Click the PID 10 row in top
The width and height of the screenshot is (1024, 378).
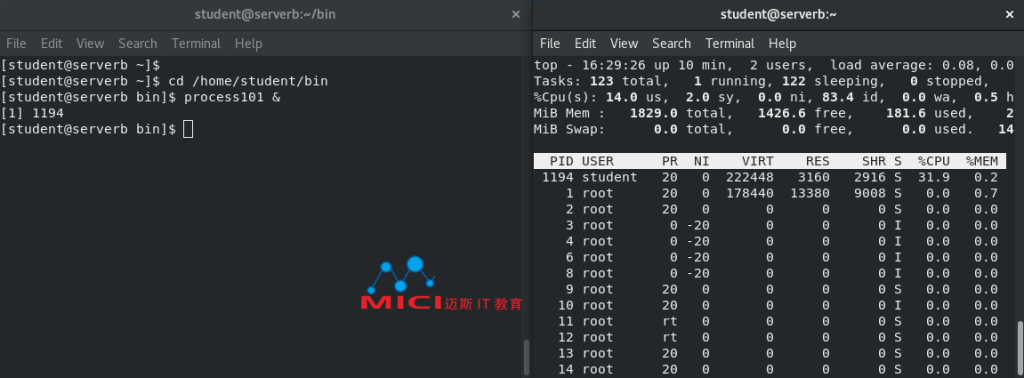tap(770, 306)
